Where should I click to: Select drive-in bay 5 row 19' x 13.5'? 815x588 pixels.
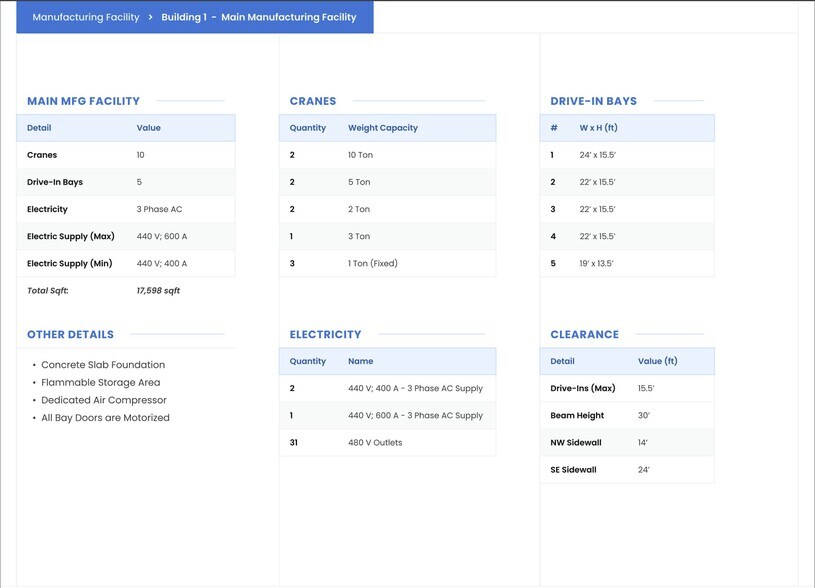point(626,264)
